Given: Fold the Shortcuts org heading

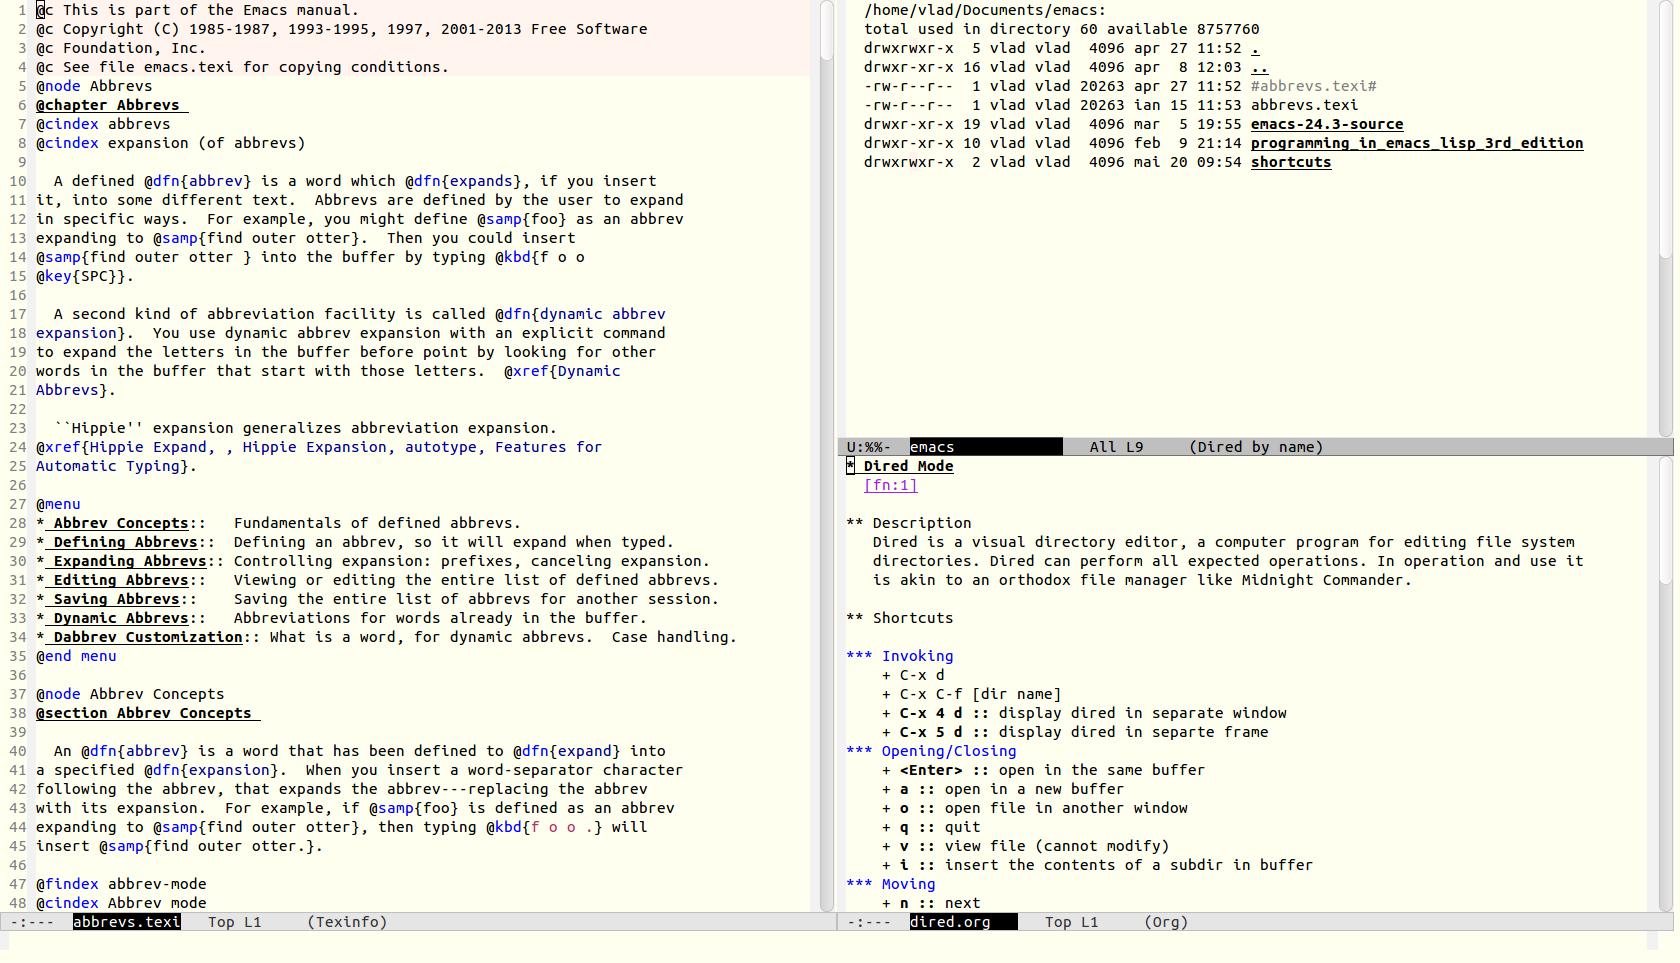Looking at the screenshot, I should pos(899,618).
